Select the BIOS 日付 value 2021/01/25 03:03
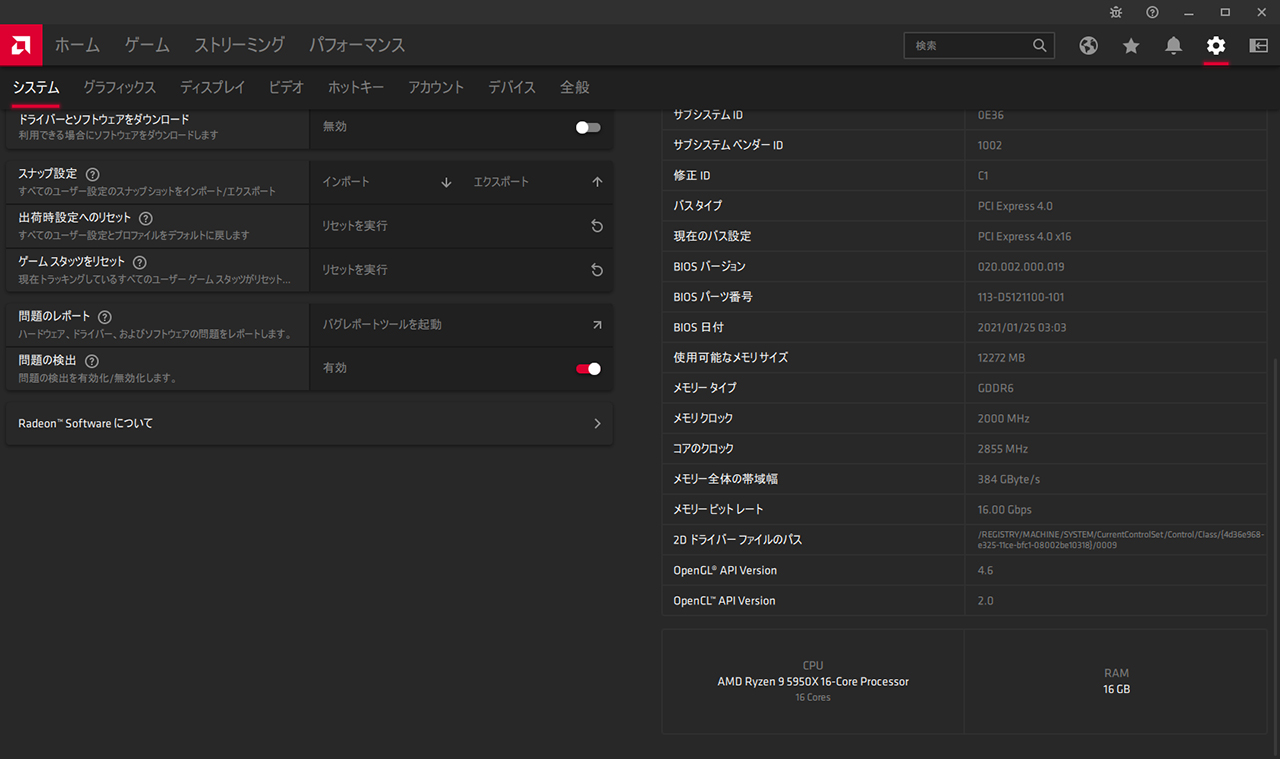The height and width of the screenshot is (759, 1280). point(1022,327)
